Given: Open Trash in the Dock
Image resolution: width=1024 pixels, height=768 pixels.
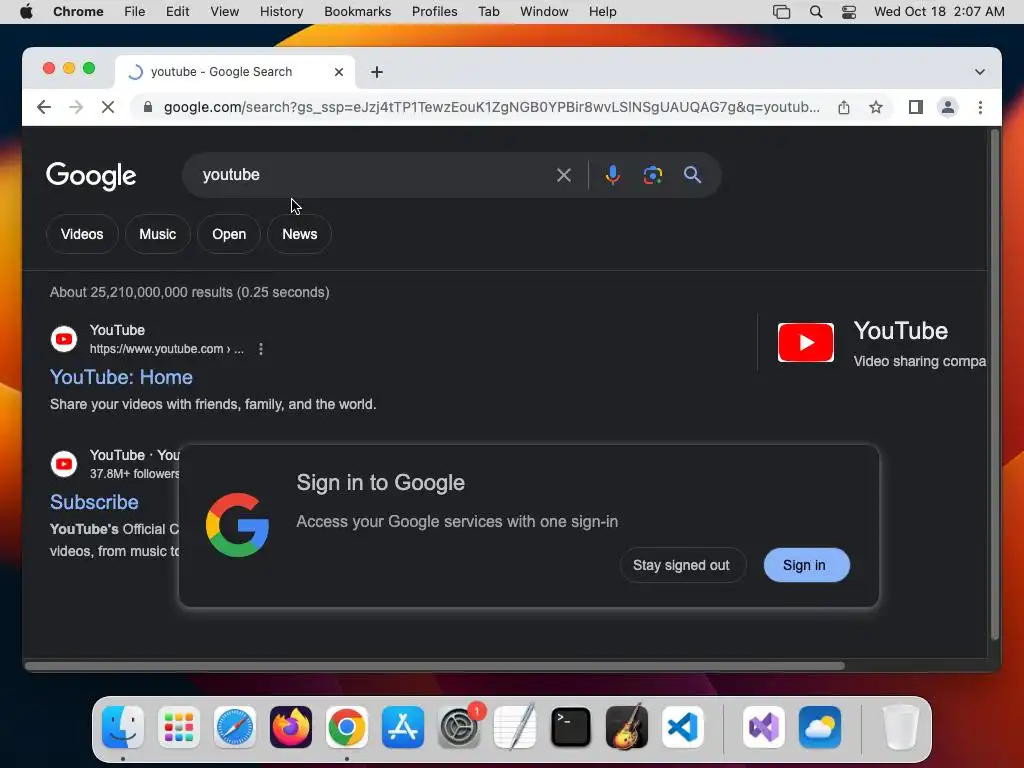Looking at the screenshot, I should pos(901,727).
